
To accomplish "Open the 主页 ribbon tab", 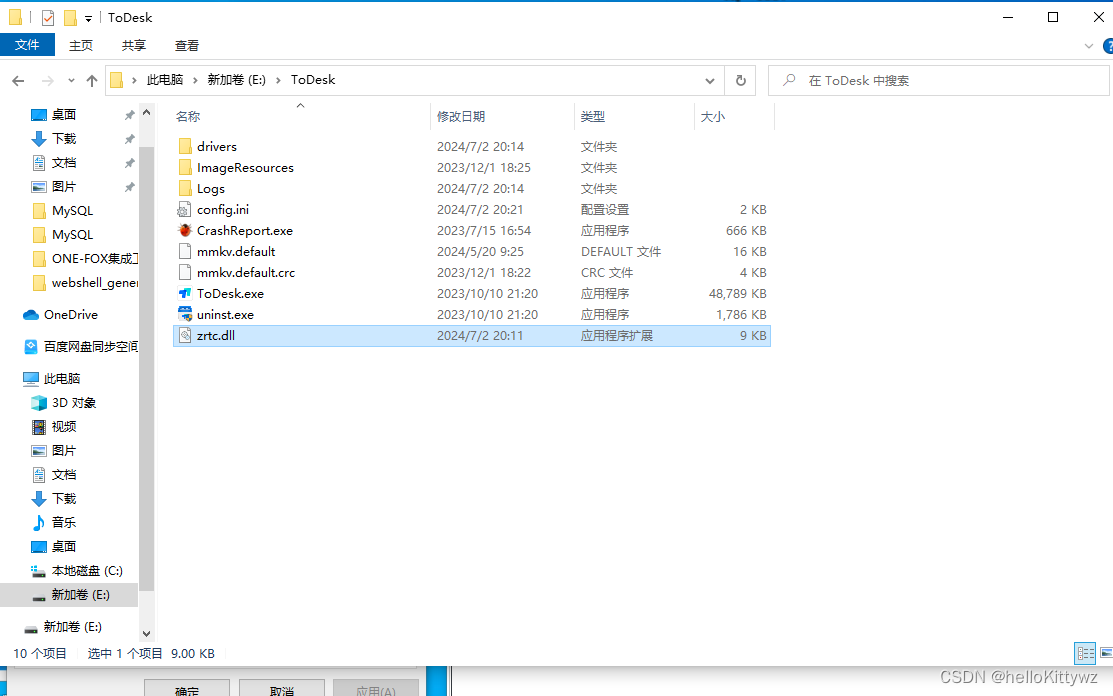I will tap(81, 45).
